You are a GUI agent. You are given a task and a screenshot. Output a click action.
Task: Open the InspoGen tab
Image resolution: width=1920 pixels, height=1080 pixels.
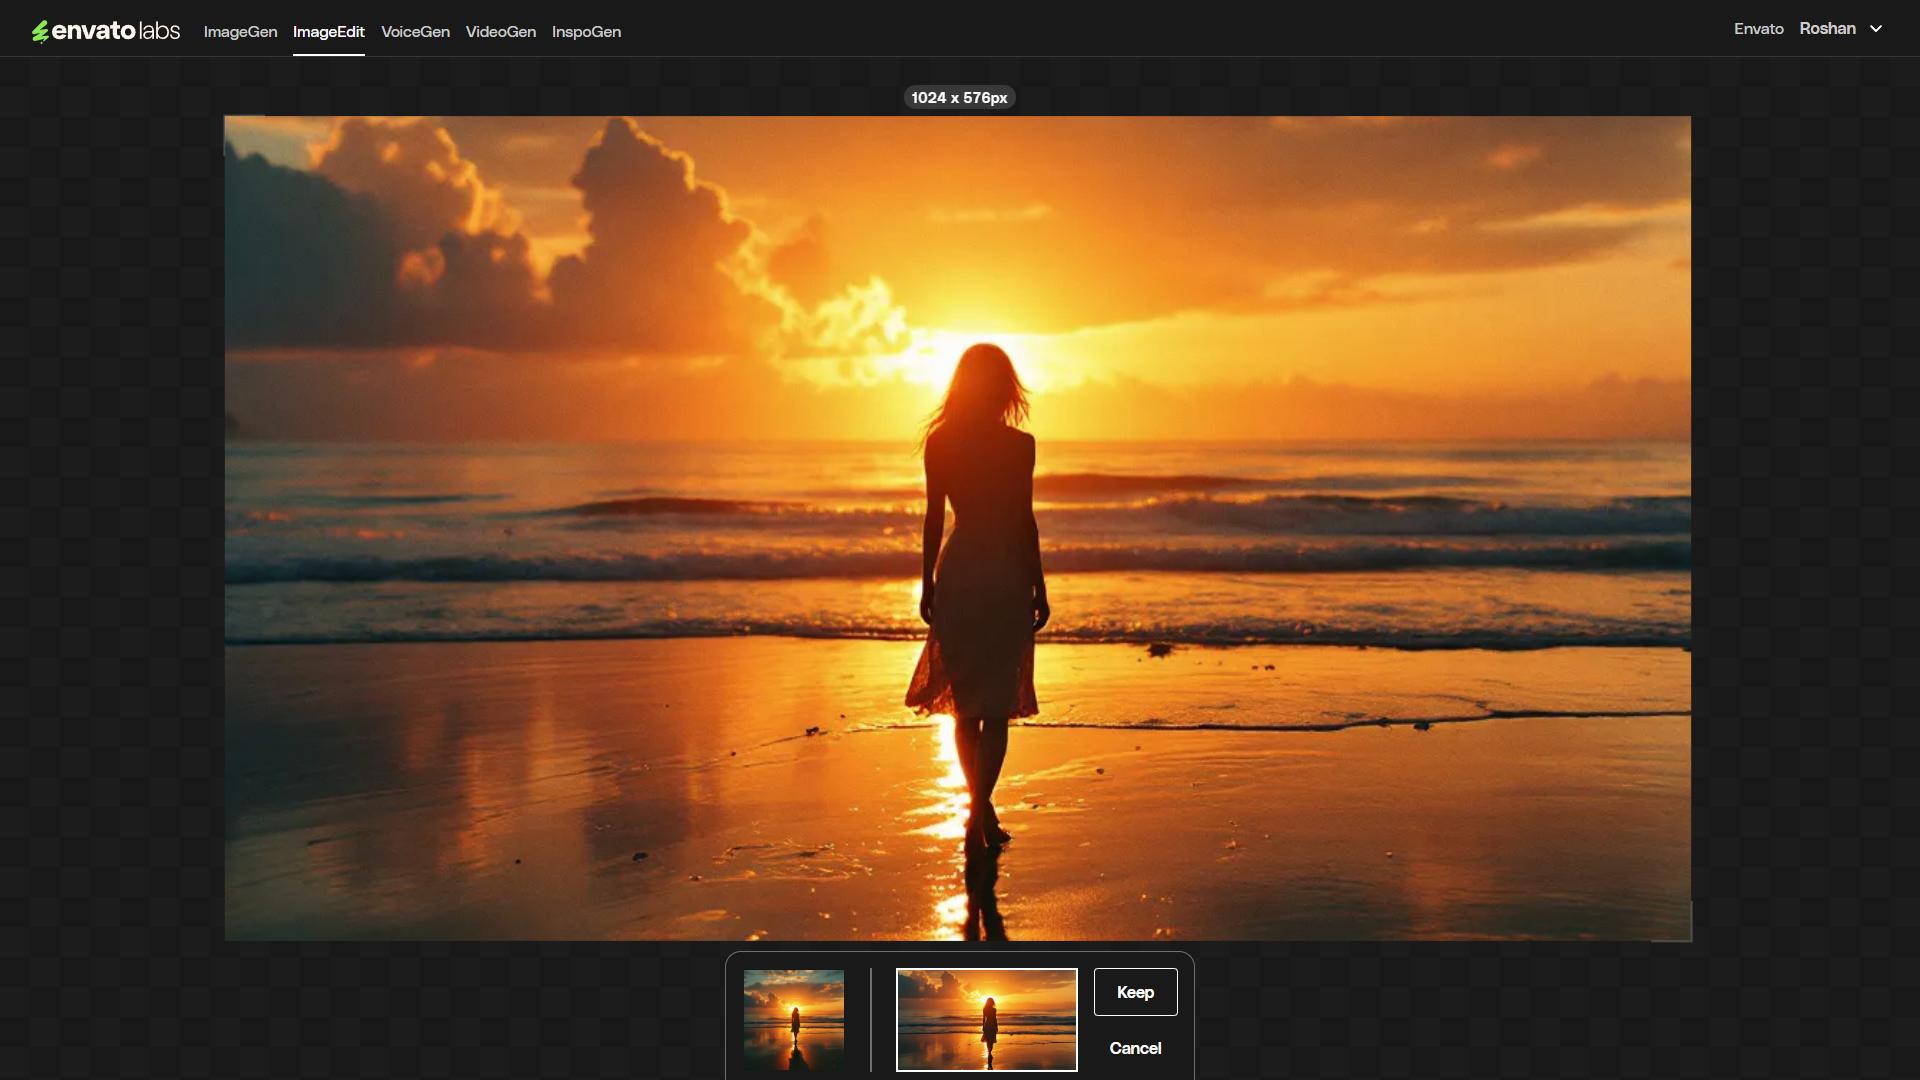[586, 32]
